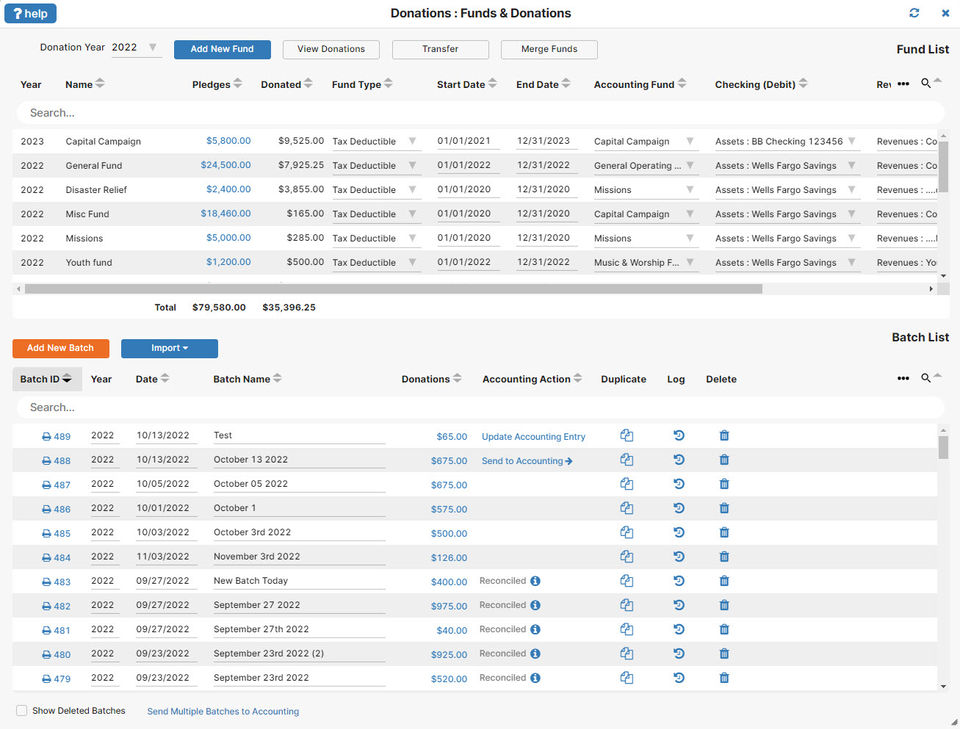The height and width of the screenshot is (729, 960).
Task: Open Batch List column options ellipsis
Action: pos(903,378)
